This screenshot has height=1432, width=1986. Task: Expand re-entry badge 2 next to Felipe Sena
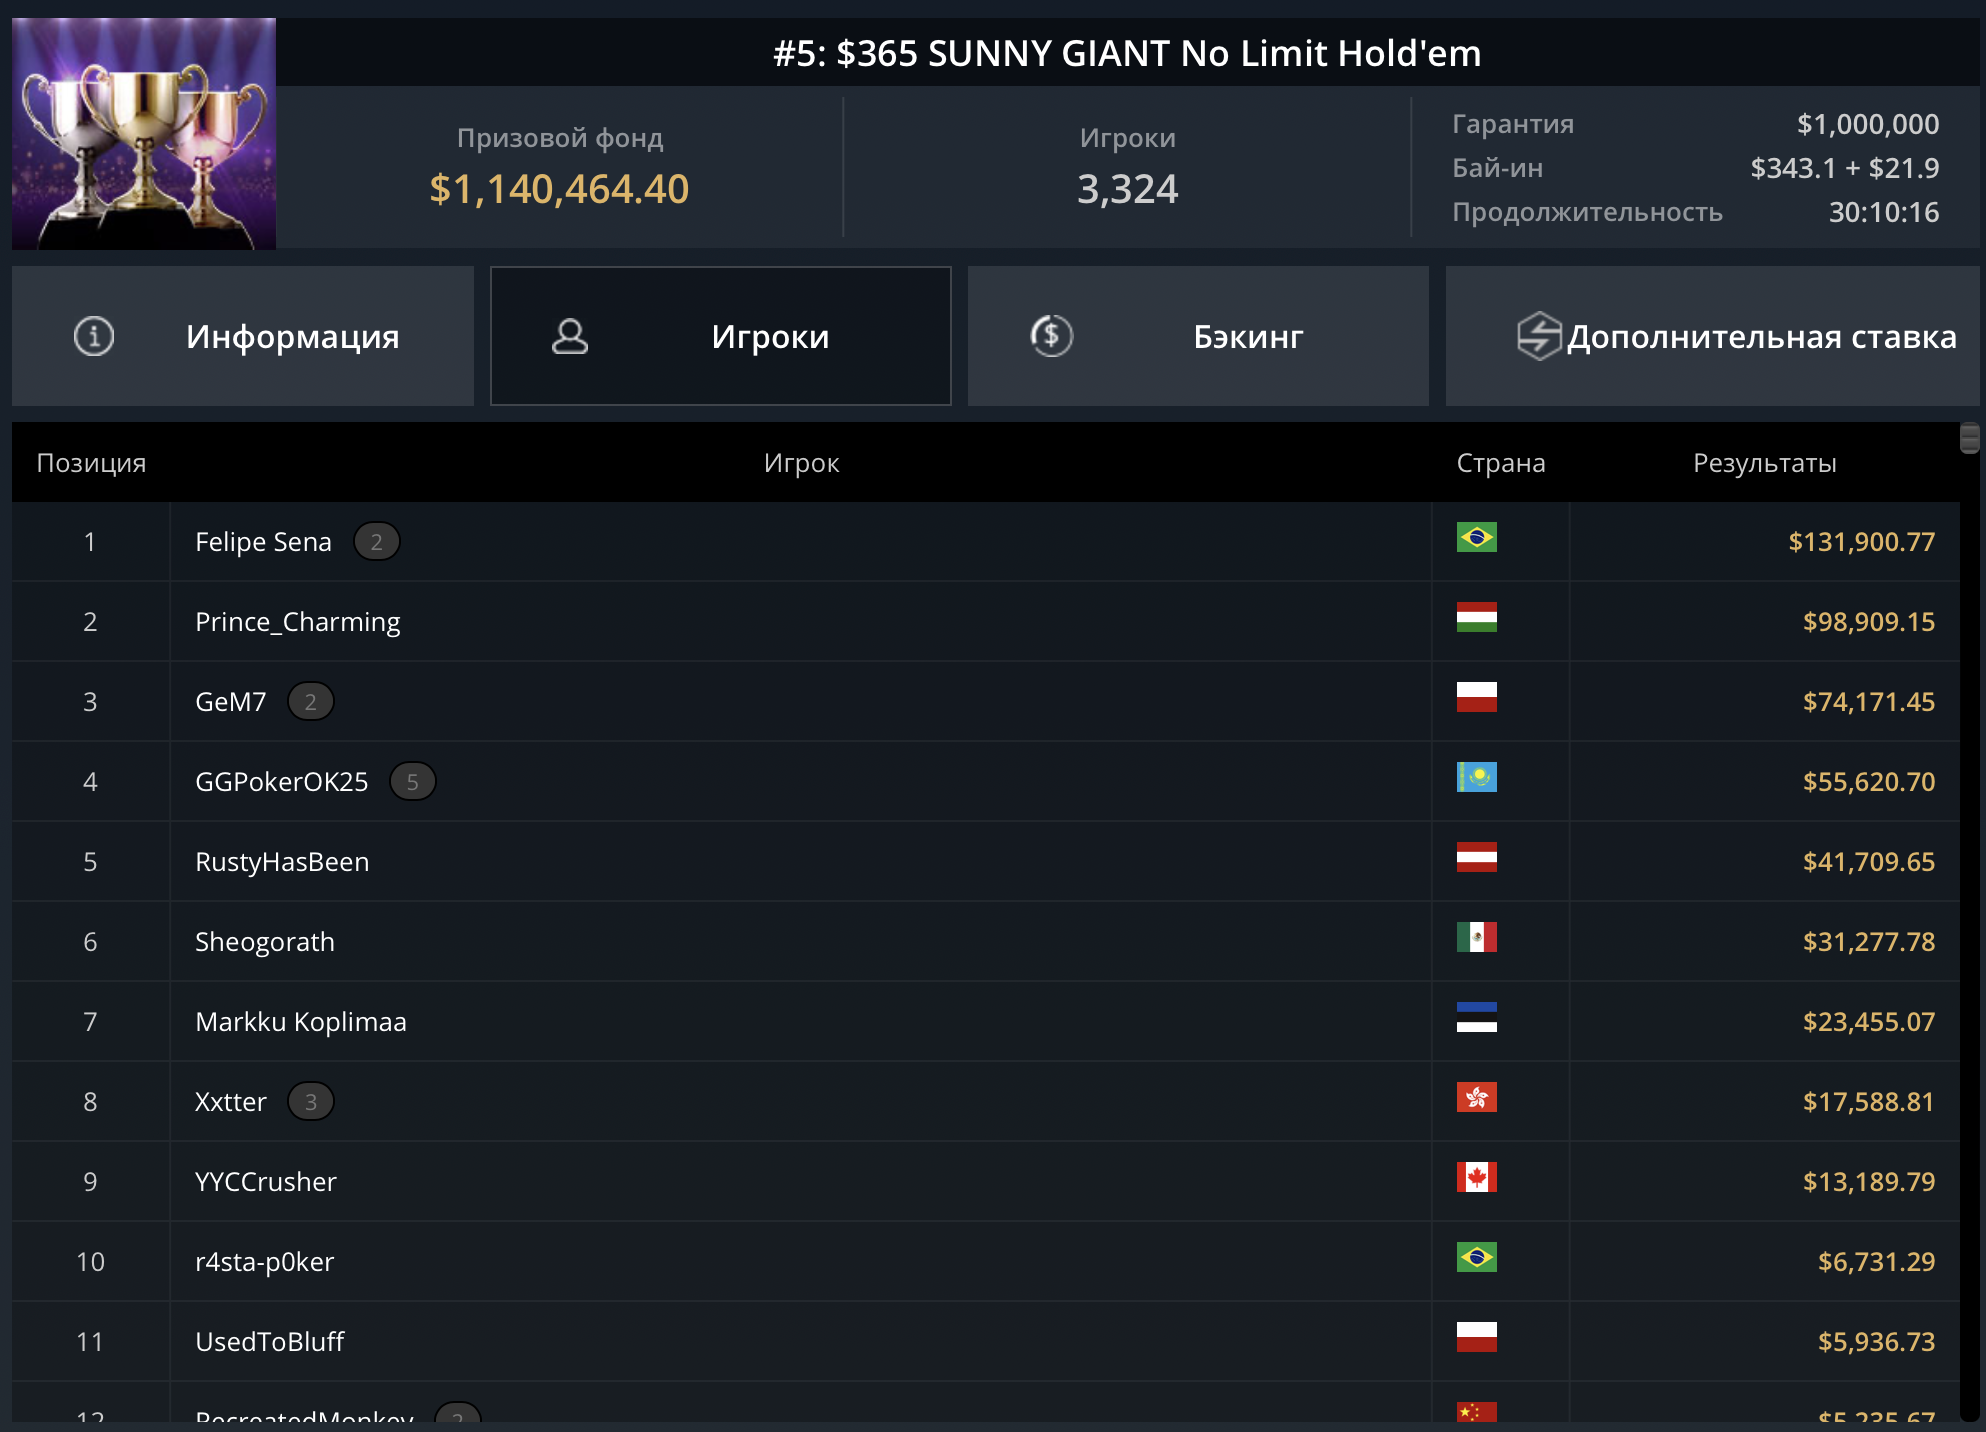(377, 542)
